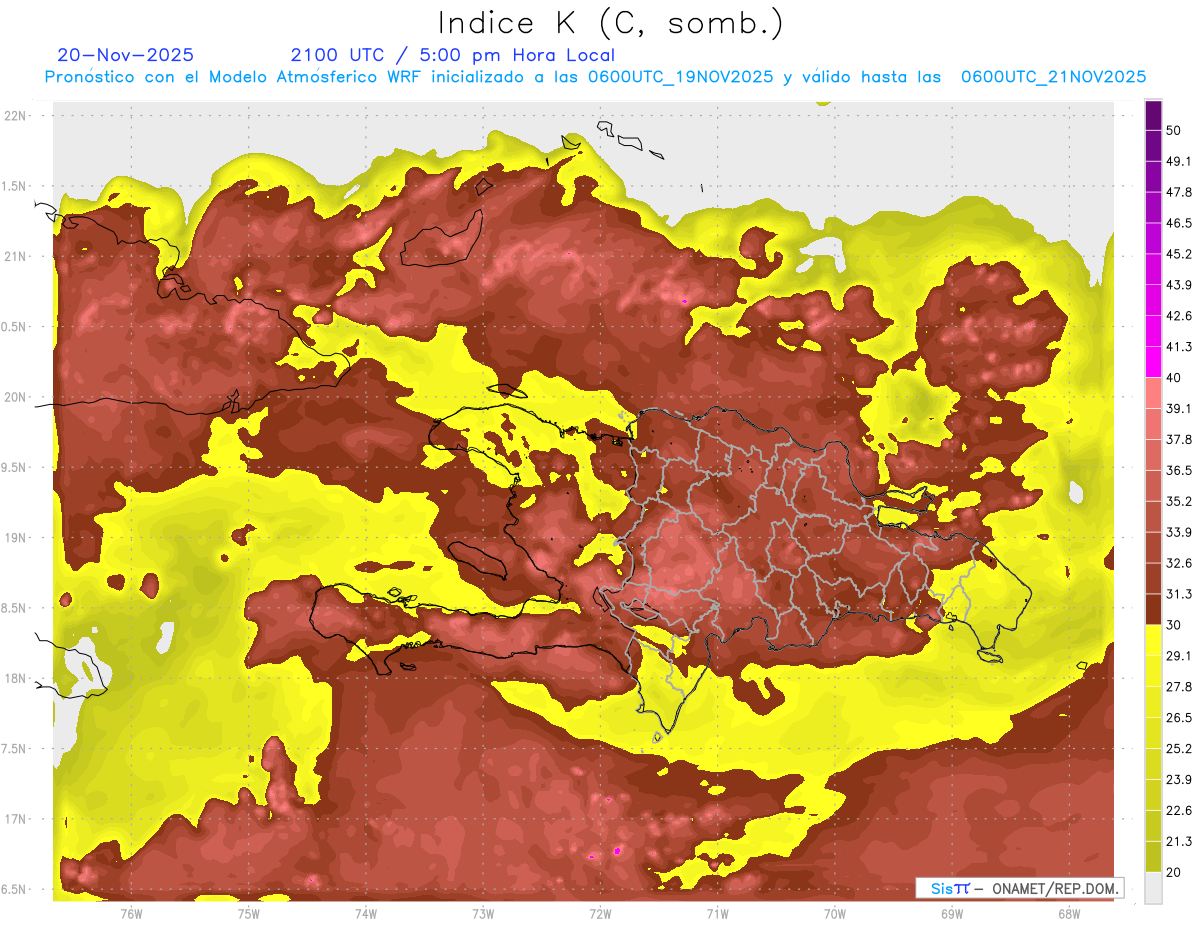Click longitude axis label '73W'
The image size is (1200, 927).
(x=483, y=914)
